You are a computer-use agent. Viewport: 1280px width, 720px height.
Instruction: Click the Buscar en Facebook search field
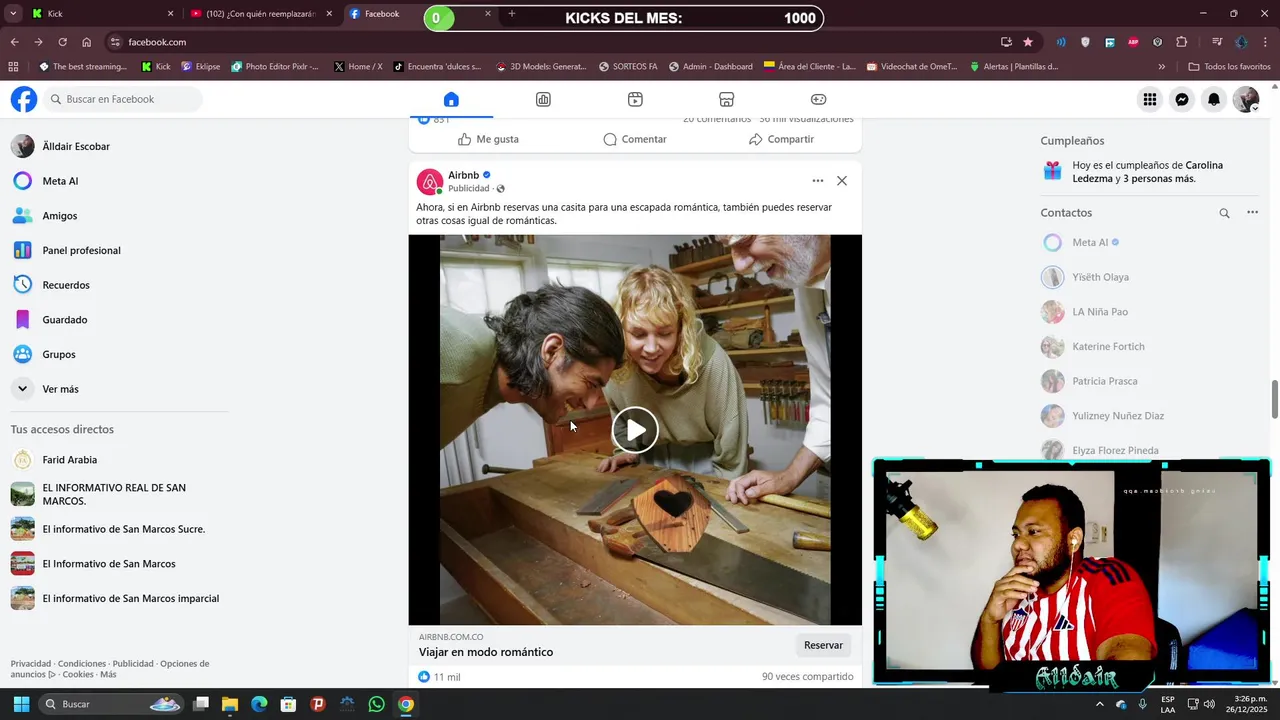pyautogui.click(x=124, y=99)
